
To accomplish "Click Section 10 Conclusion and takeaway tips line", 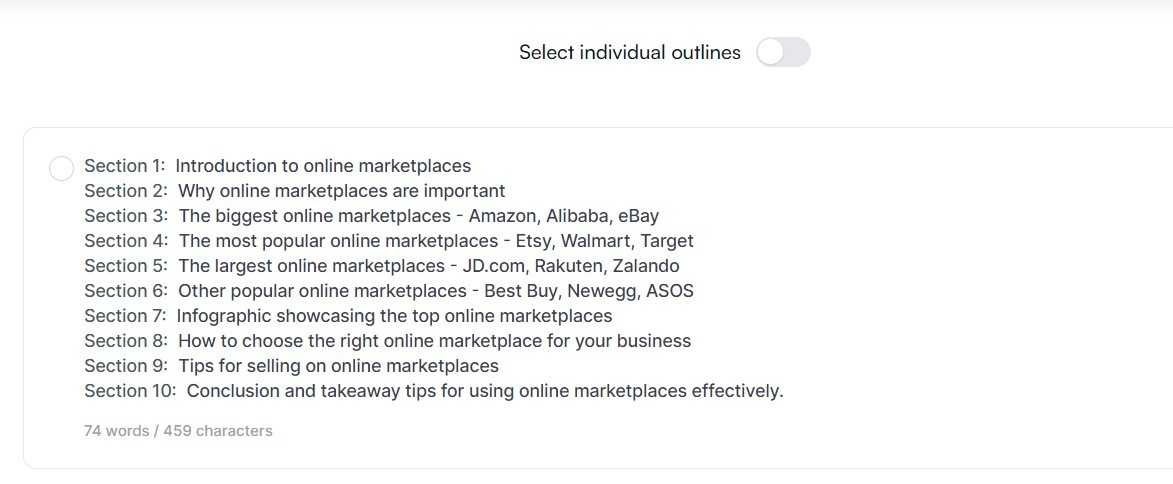I will pos(434,390).
